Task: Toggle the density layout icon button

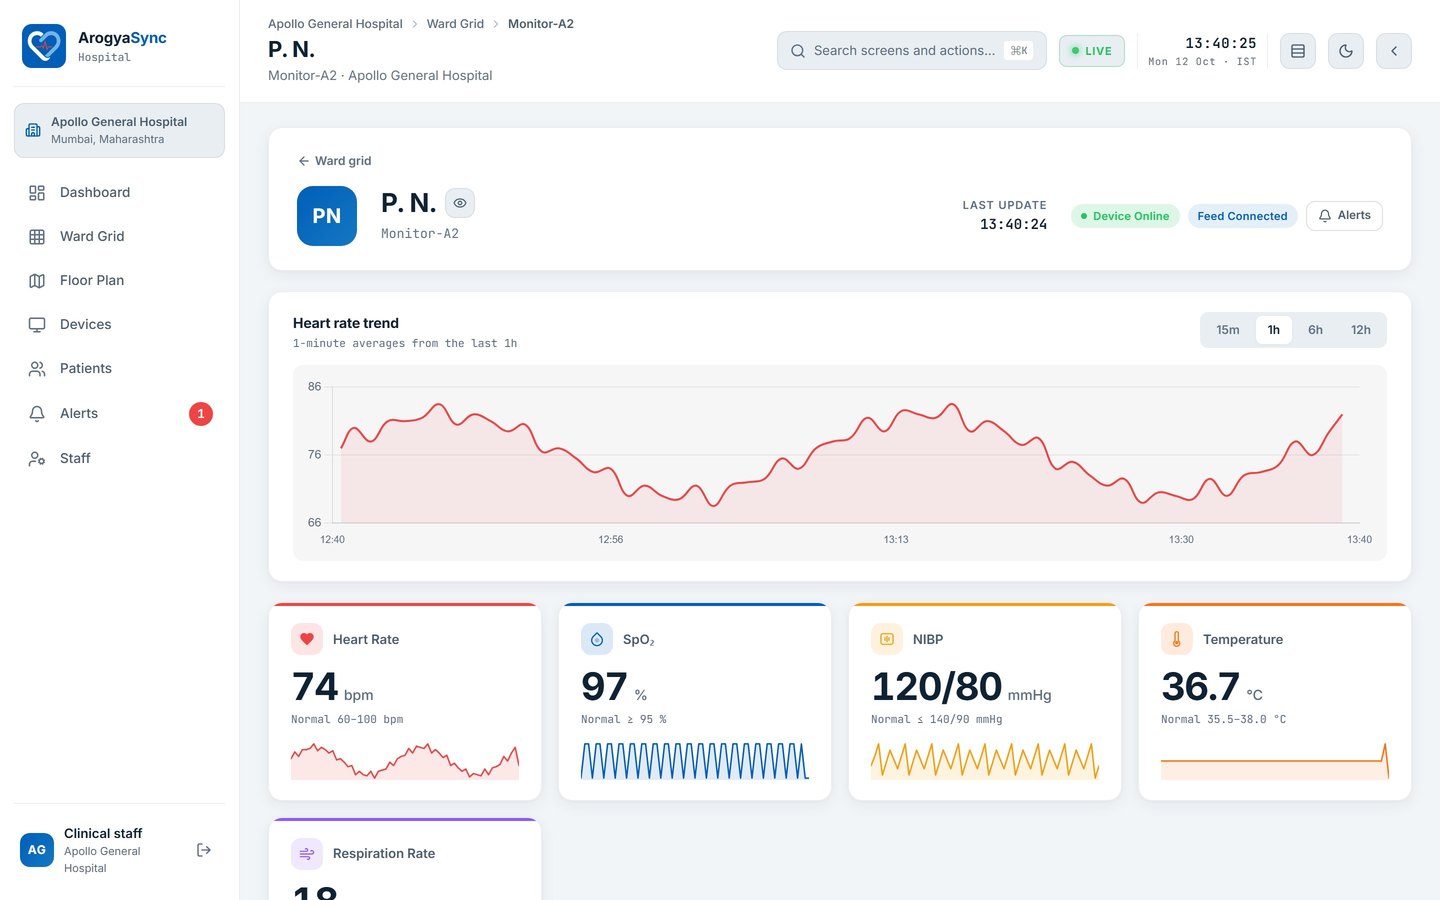Action: coord(1298,51)
